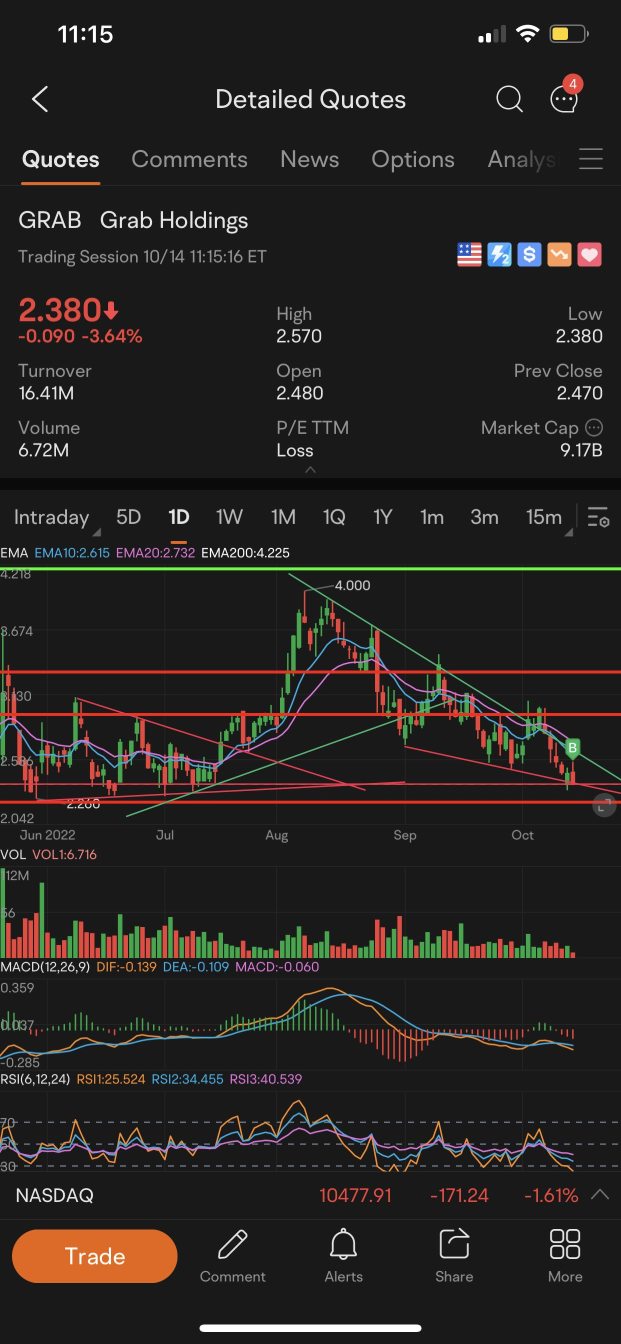Open the tab list hamburger menu
Screen dimensions: 621x1344
(591, 160)
